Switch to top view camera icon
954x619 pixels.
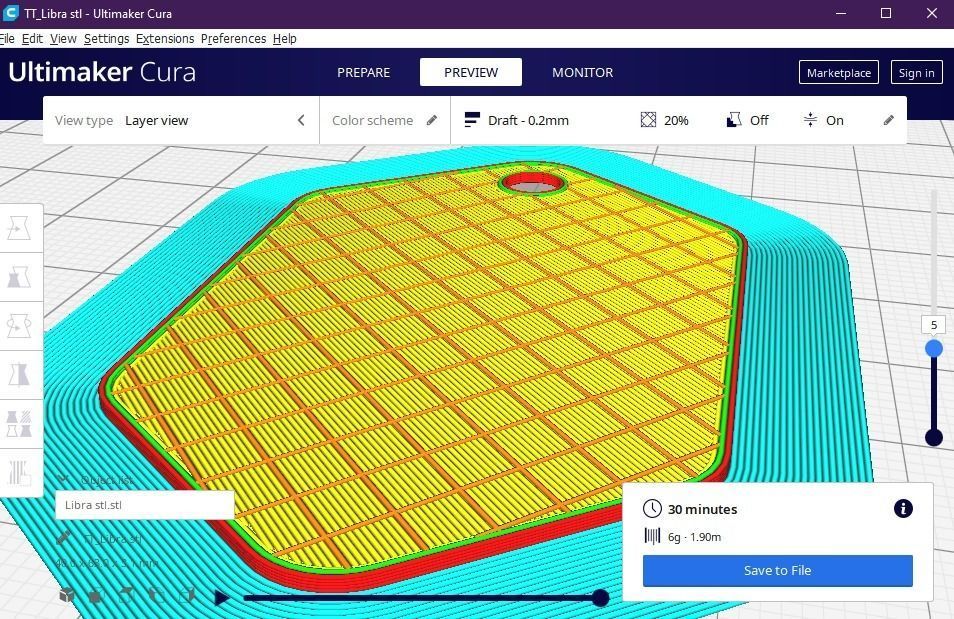pos(127,595)
